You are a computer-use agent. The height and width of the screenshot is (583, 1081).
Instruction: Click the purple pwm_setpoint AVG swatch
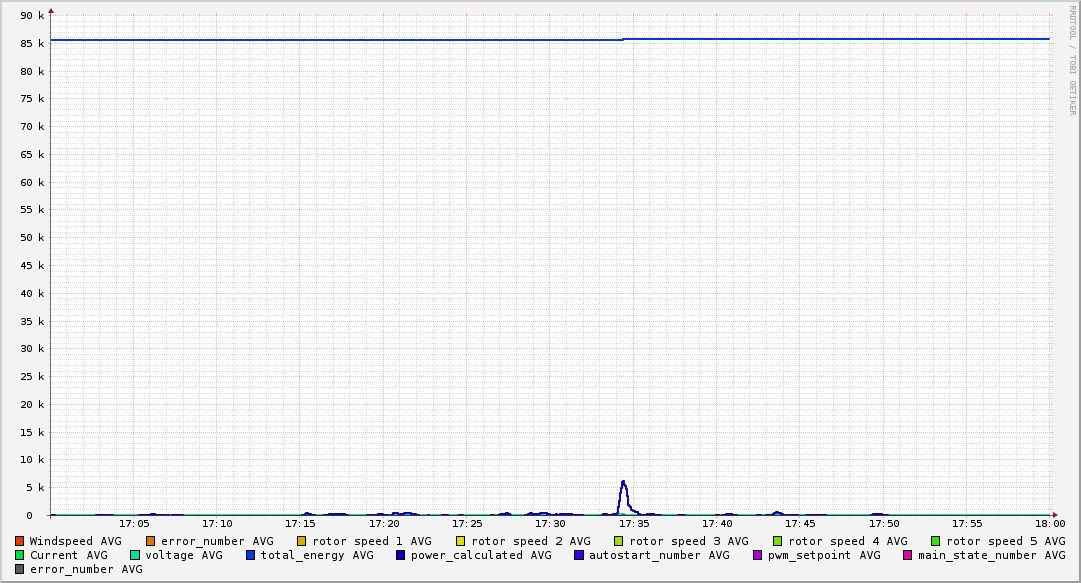coord(757,555)
